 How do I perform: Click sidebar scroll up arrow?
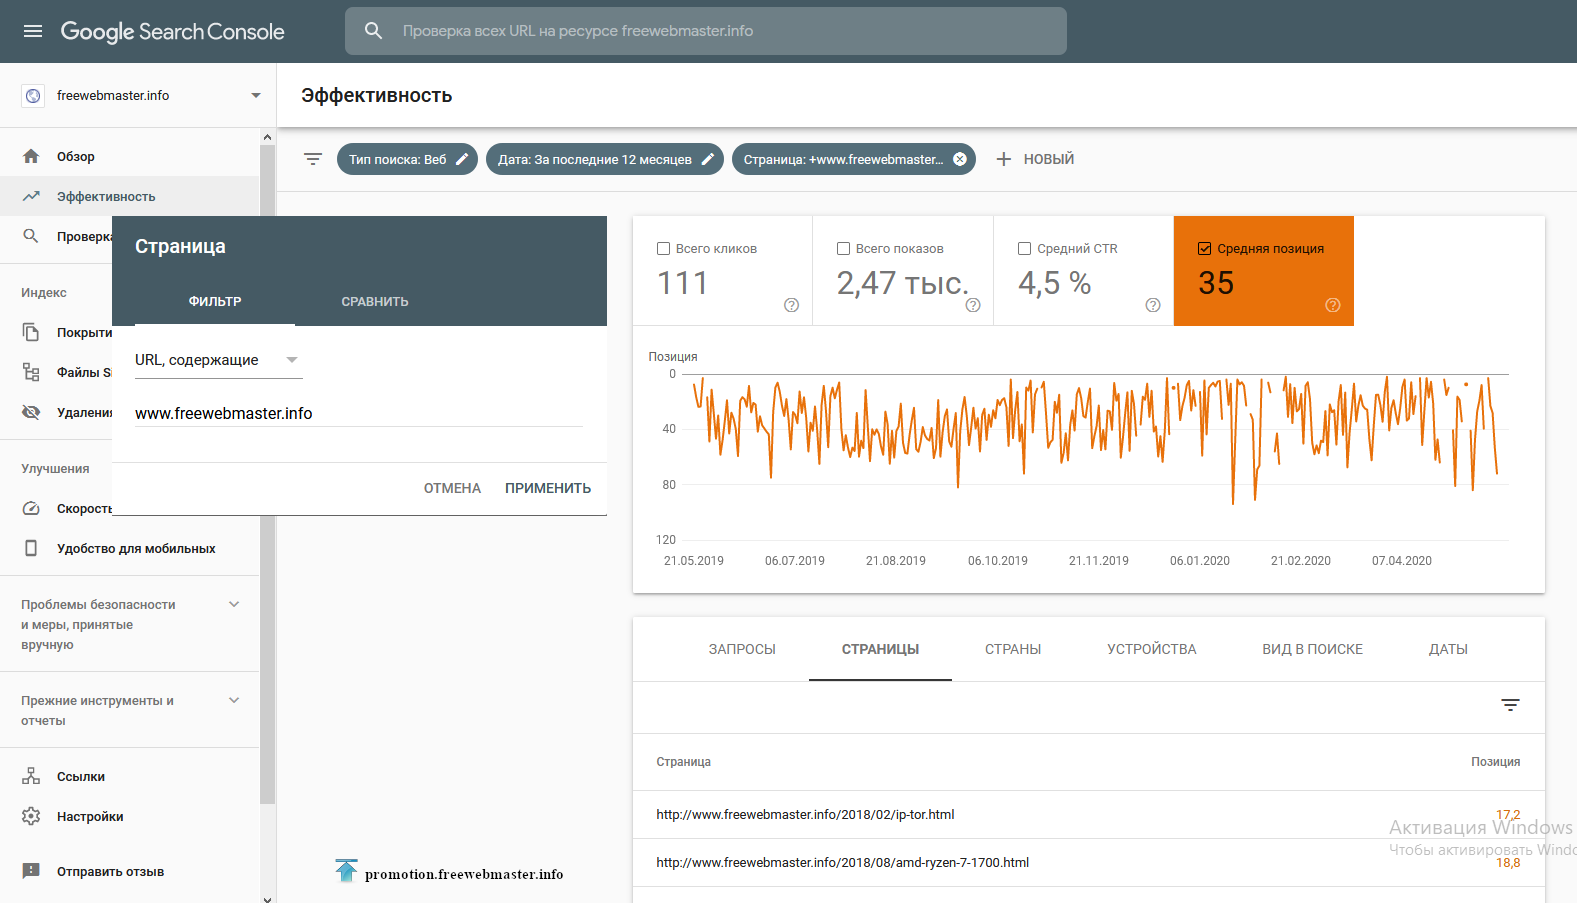tap(267, 137)
